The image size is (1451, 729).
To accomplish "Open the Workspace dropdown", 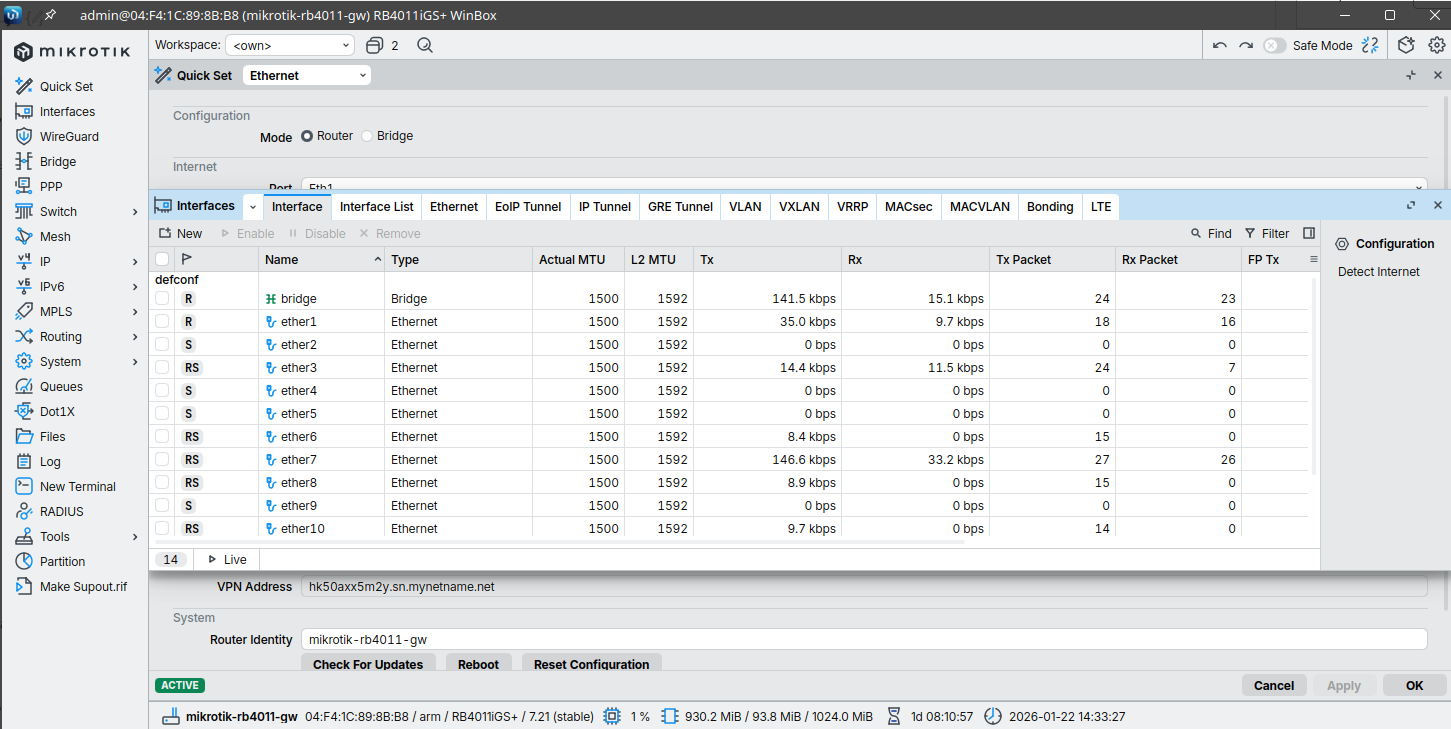I will (290, 45).
